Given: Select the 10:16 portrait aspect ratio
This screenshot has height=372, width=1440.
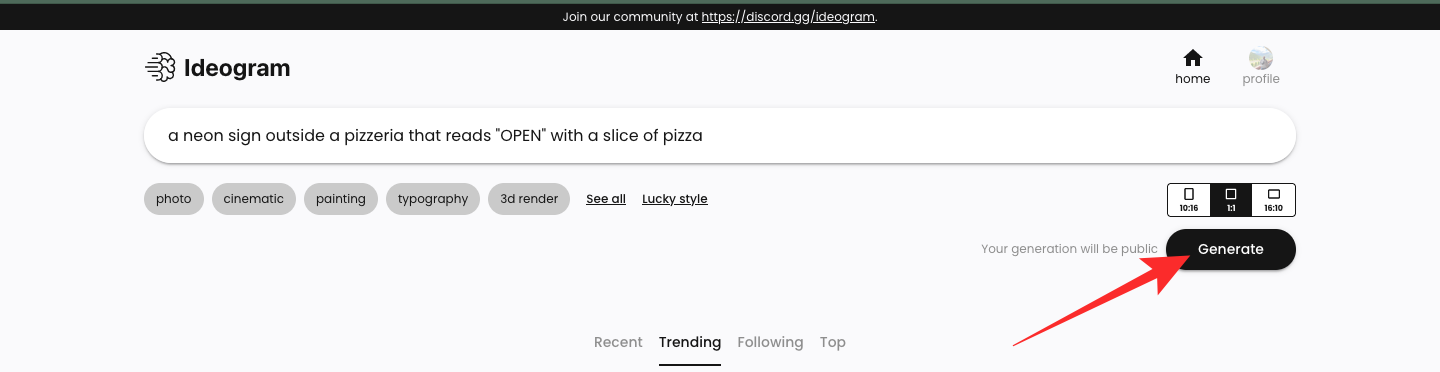Looking at the screenshot, I should coord(1189,200).
